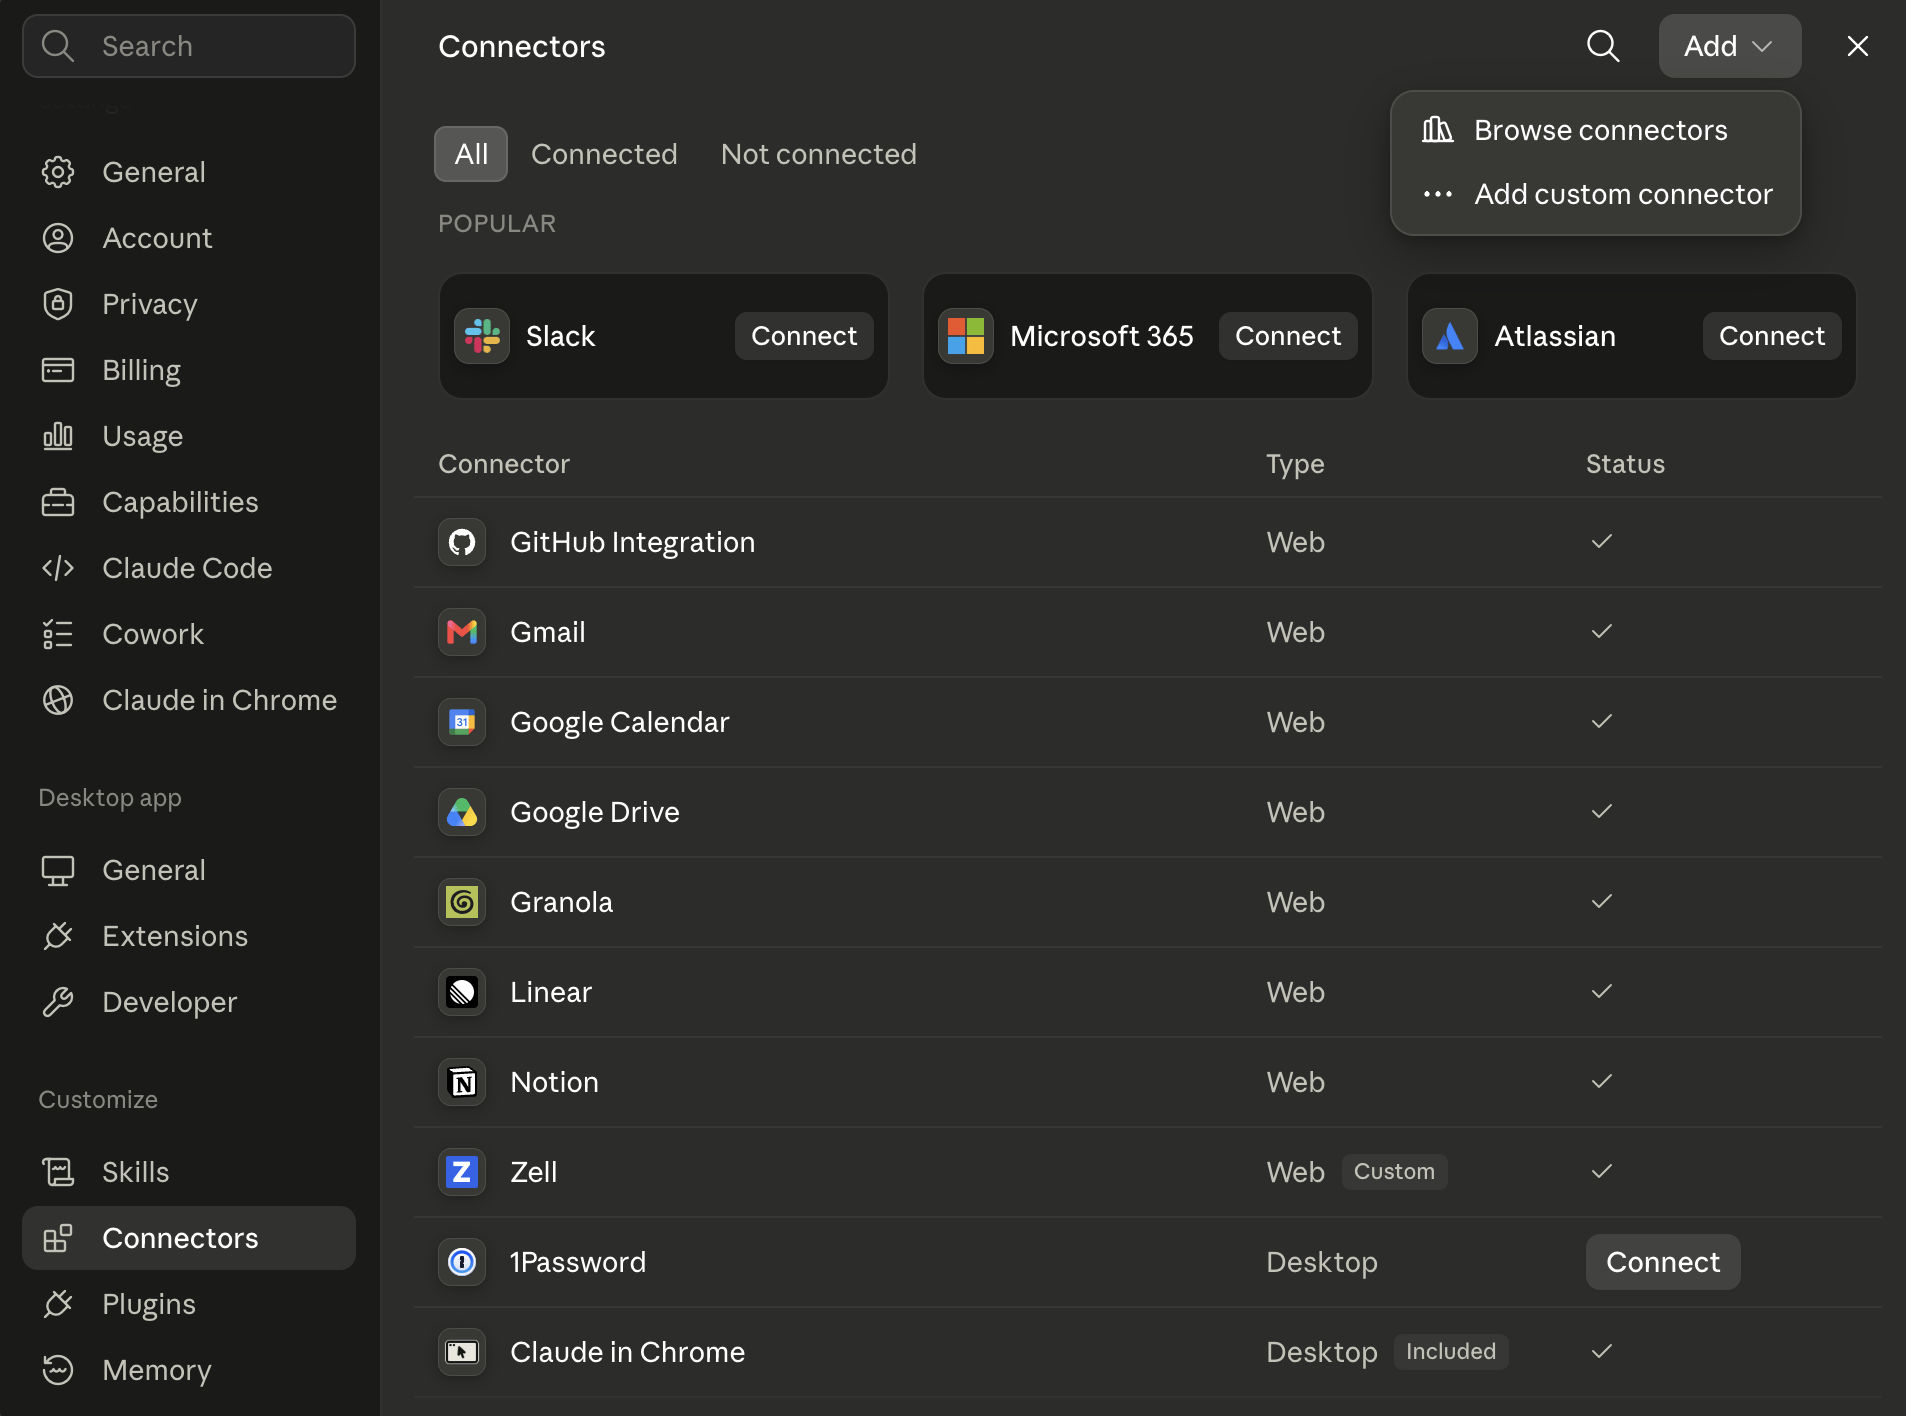Connect the Slack connector
The image size is (1906, 1416).
tap(804, 336)
